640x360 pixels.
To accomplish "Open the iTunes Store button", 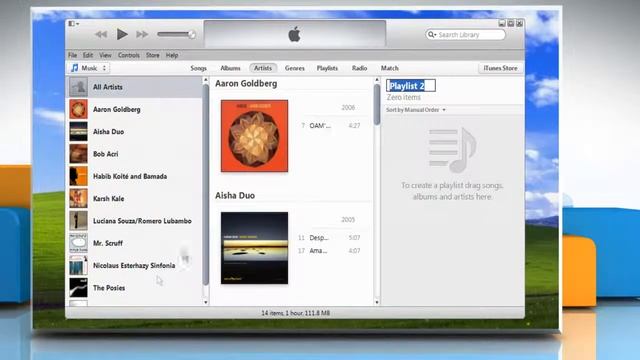I will [x=500, y=68].
